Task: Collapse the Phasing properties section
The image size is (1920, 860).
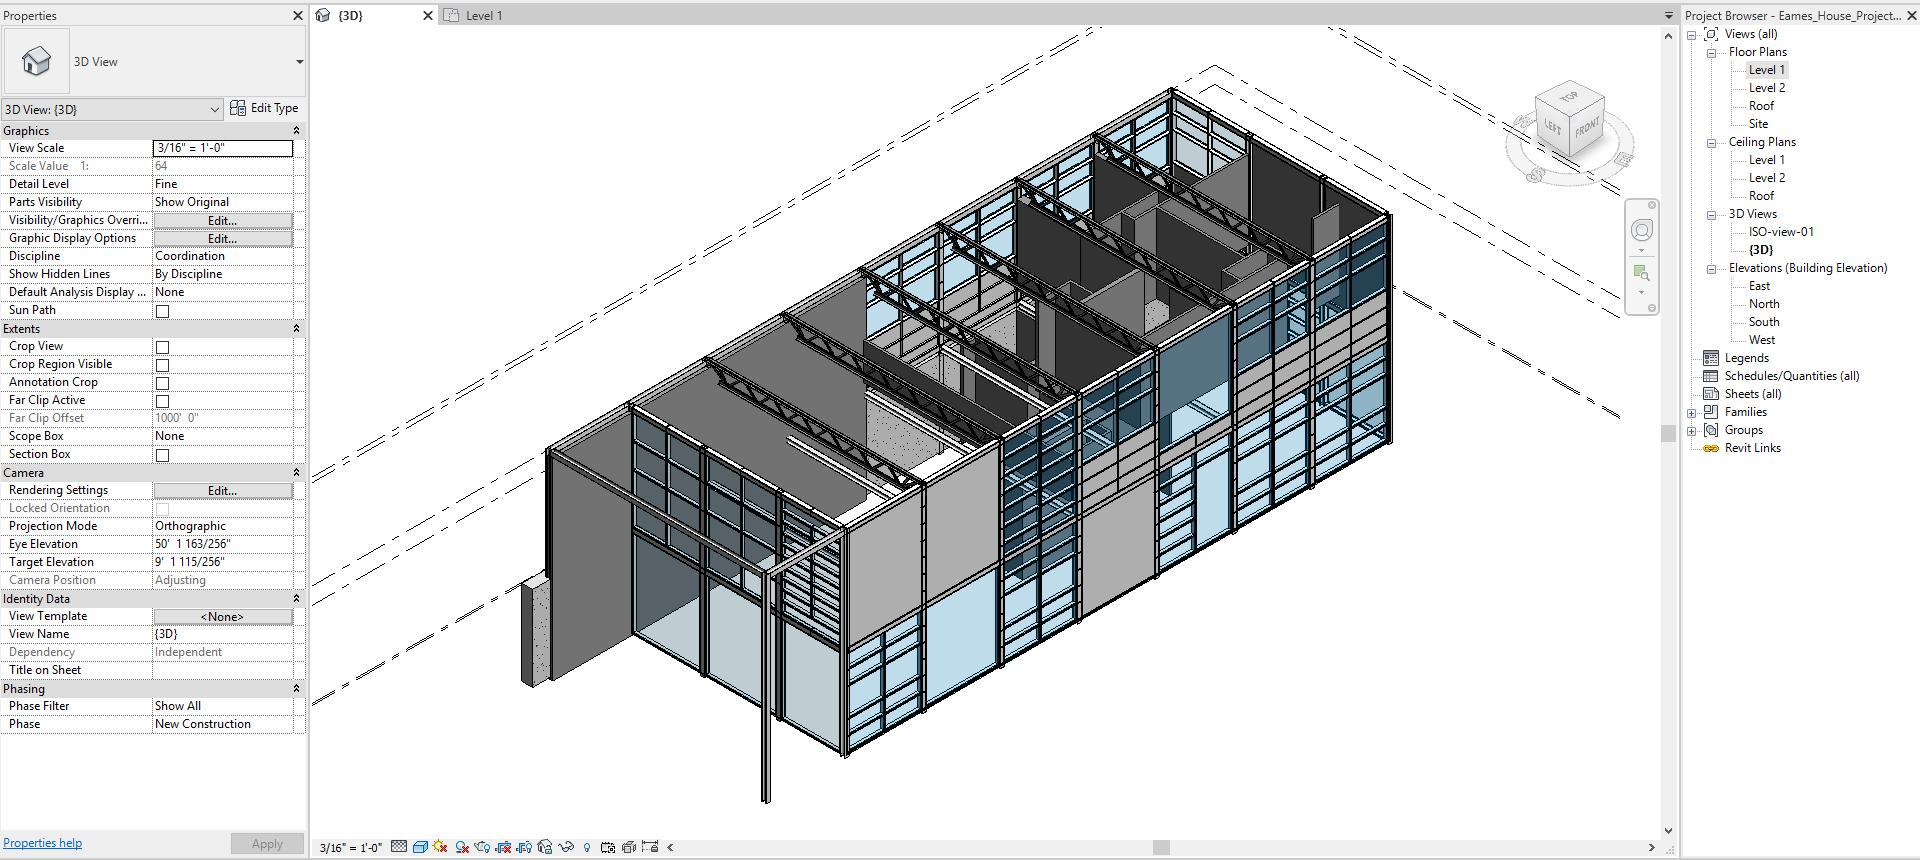Action: click(x=296, y=689)
